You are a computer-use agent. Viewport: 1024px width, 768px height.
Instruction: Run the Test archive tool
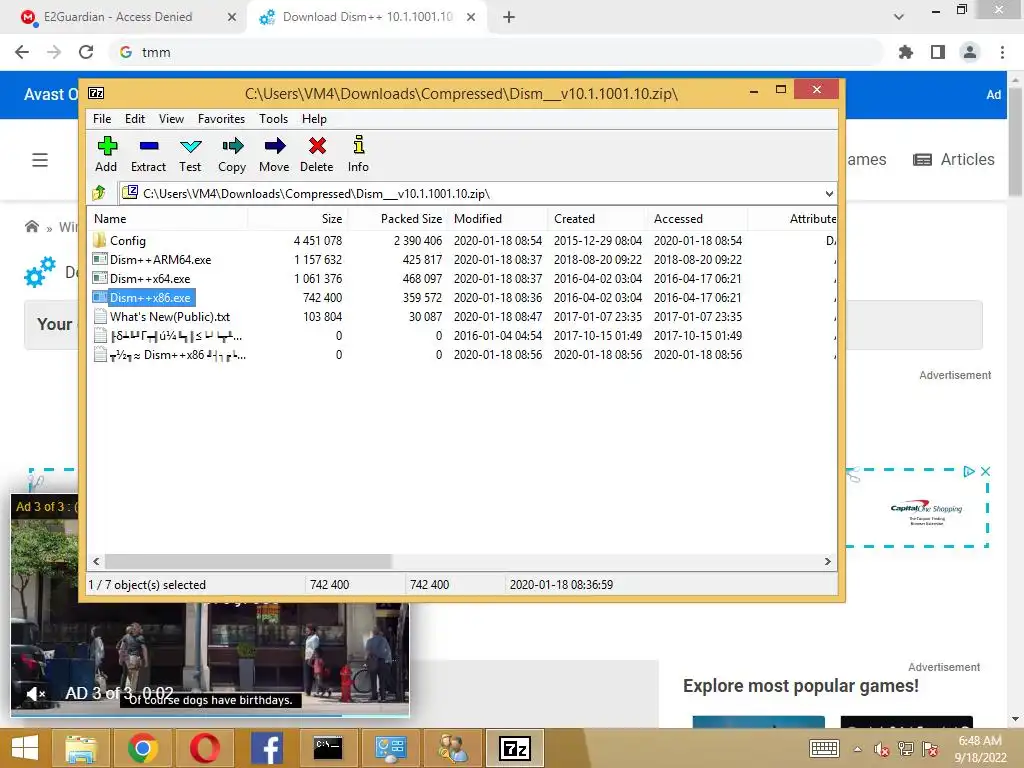point(190,155)
